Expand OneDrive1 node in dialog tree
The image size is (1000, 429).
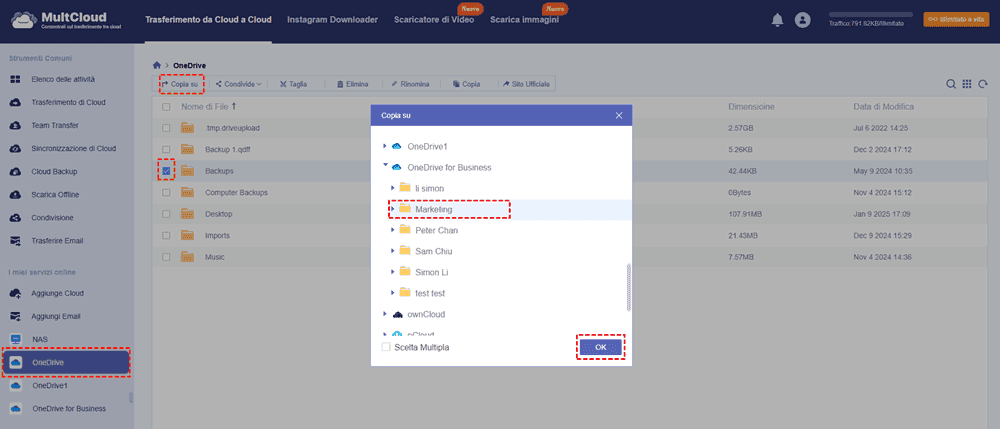coord(385,146)
